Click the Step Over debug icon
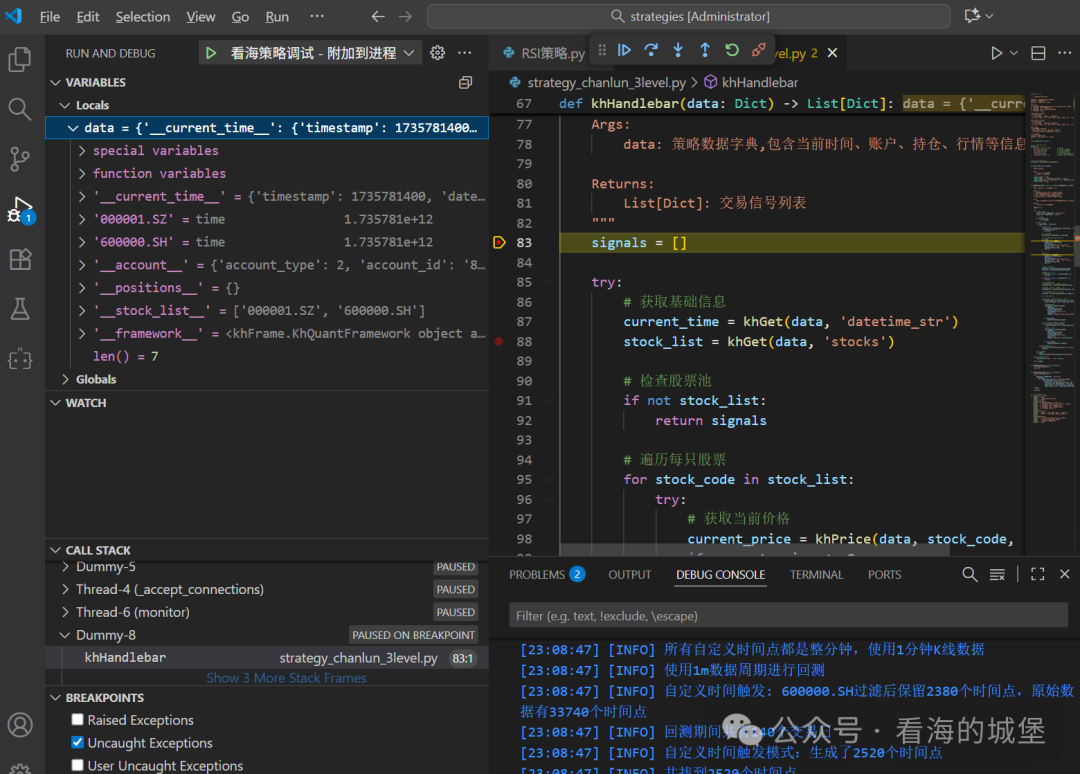 (x=651, y=50)
